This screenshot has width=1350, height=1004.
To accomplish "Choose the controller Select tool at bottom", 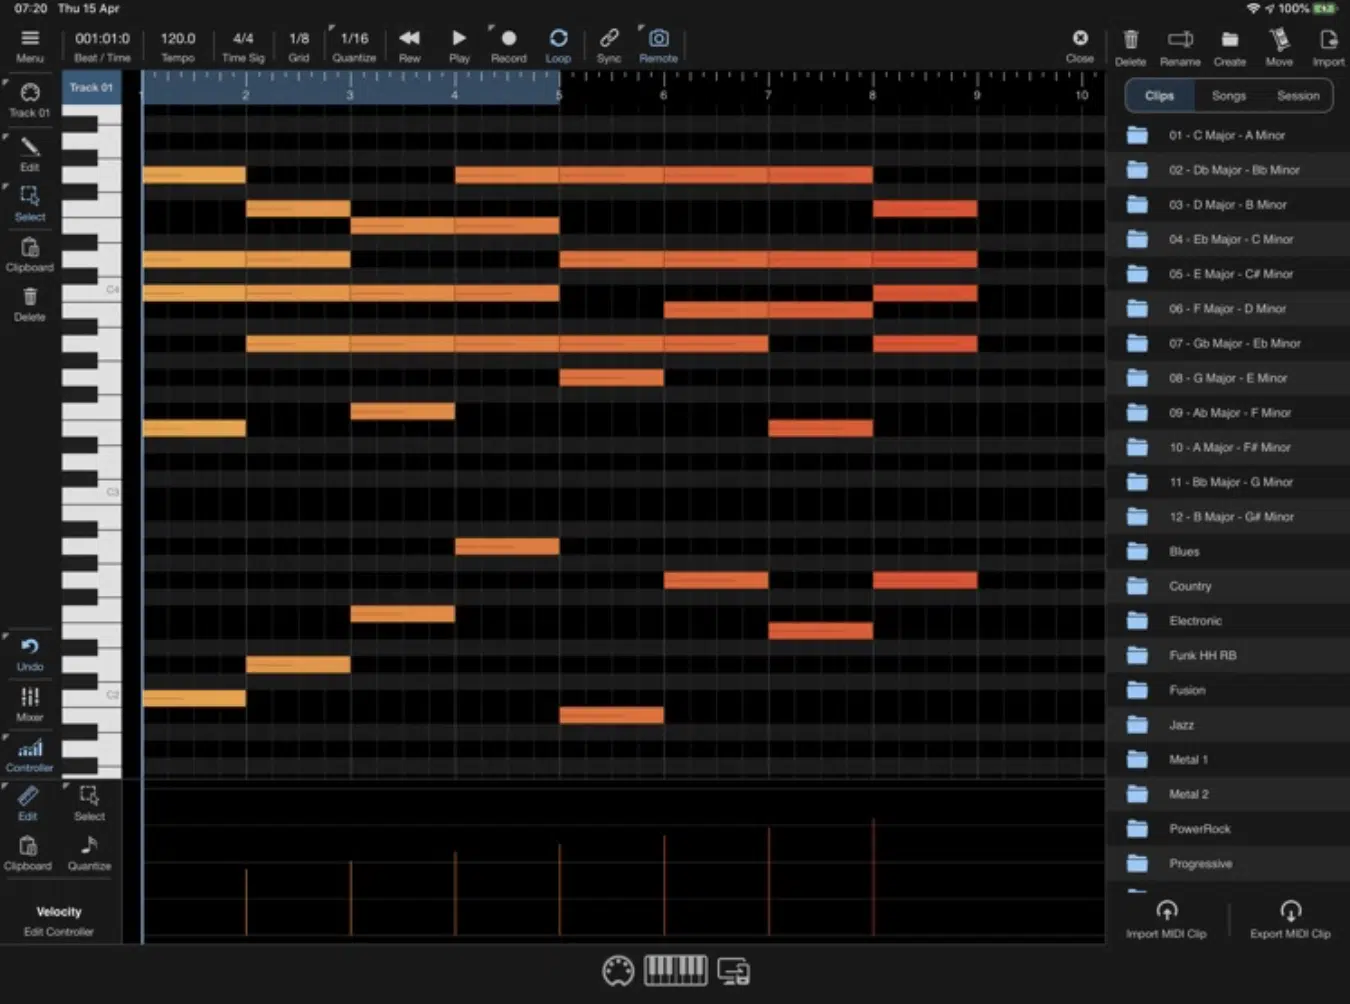I will point(89,803).
